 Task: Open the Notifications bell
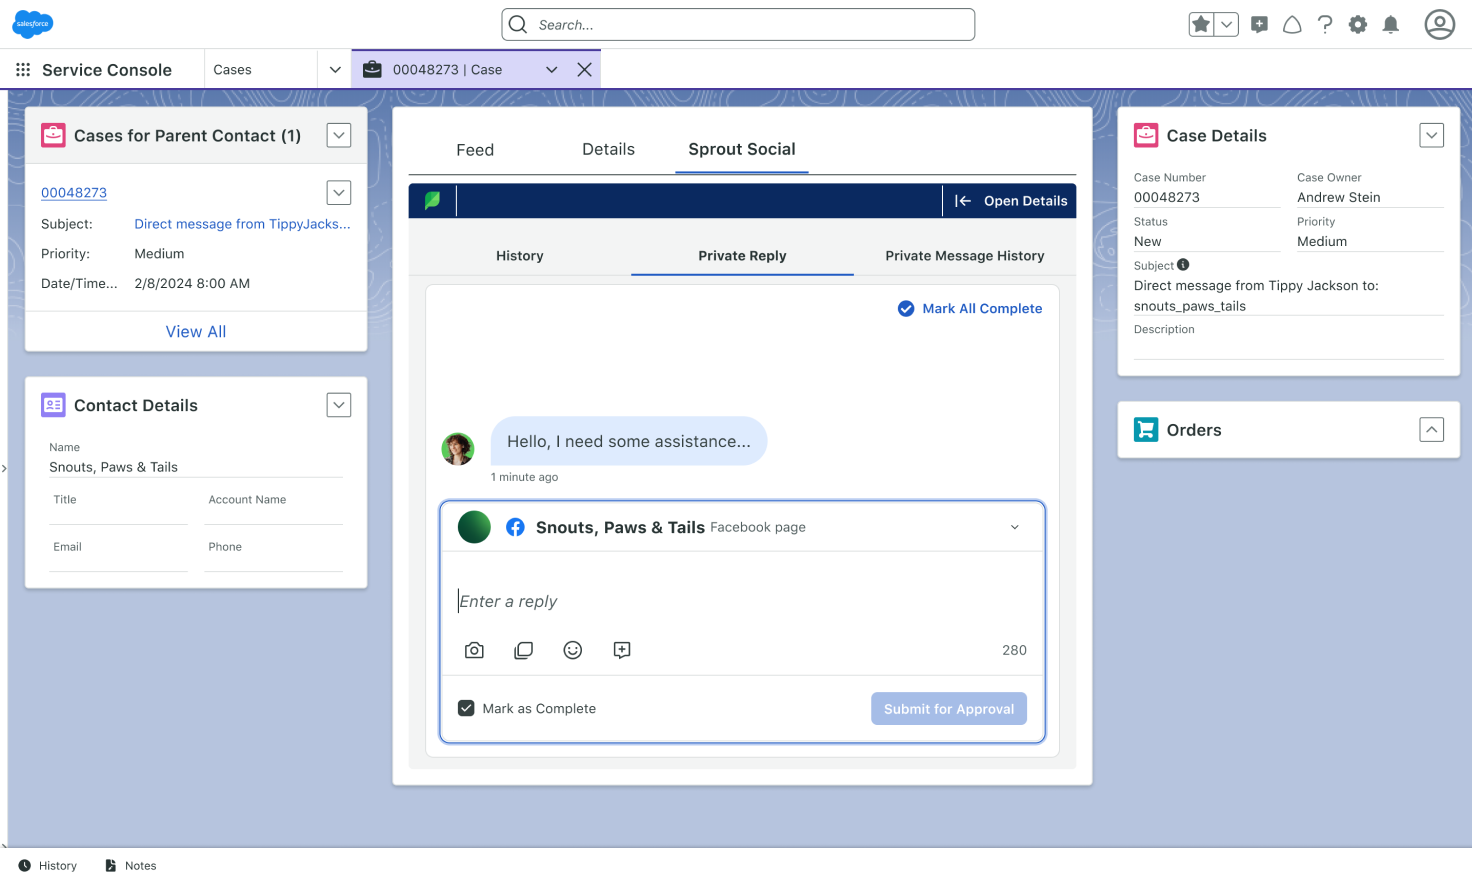[x=1391, y=25]
